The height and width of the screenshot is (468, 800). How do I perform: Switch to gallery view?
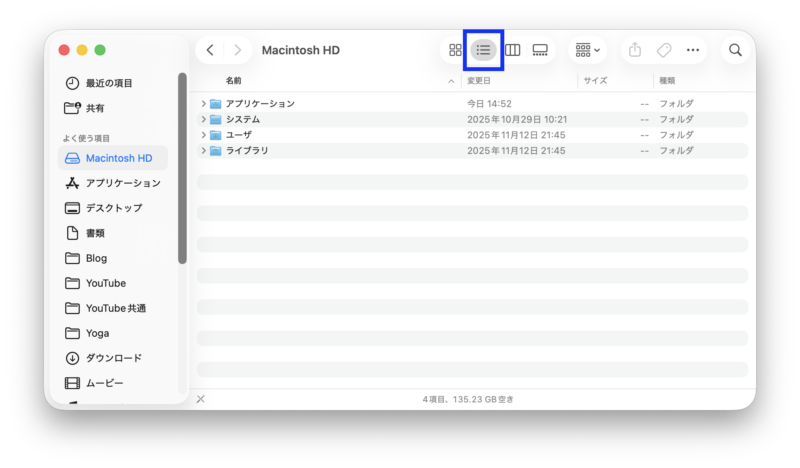540,50
